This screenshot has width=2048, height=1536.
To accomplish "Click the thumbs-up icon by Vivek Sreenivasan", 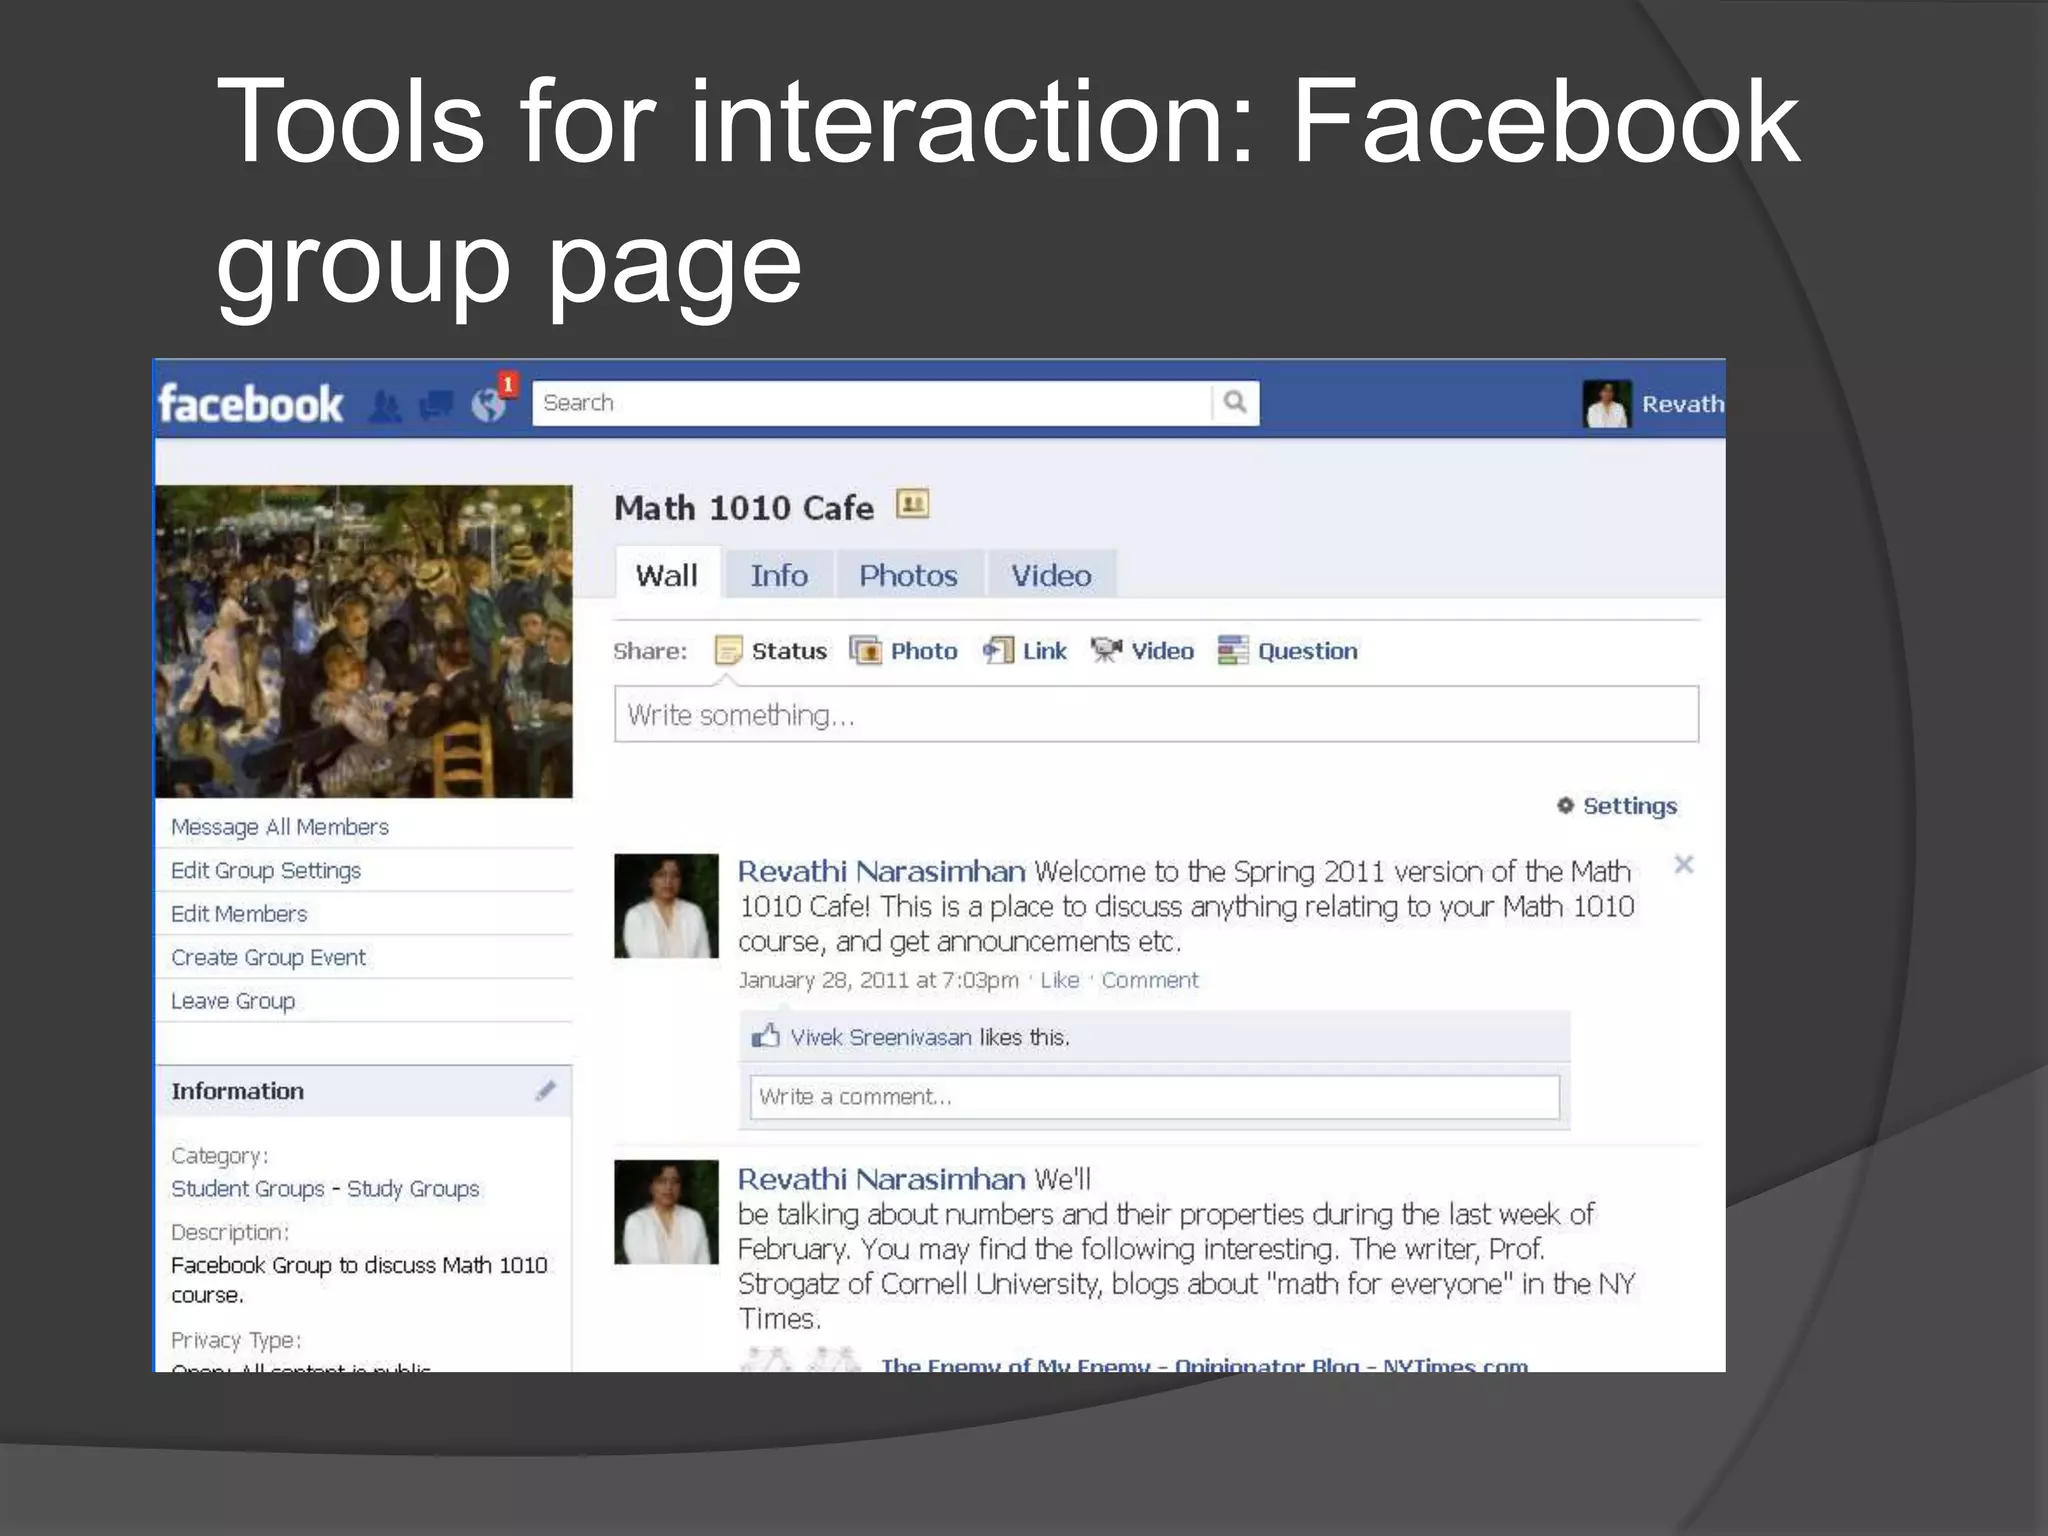I will click(766, 1035).
